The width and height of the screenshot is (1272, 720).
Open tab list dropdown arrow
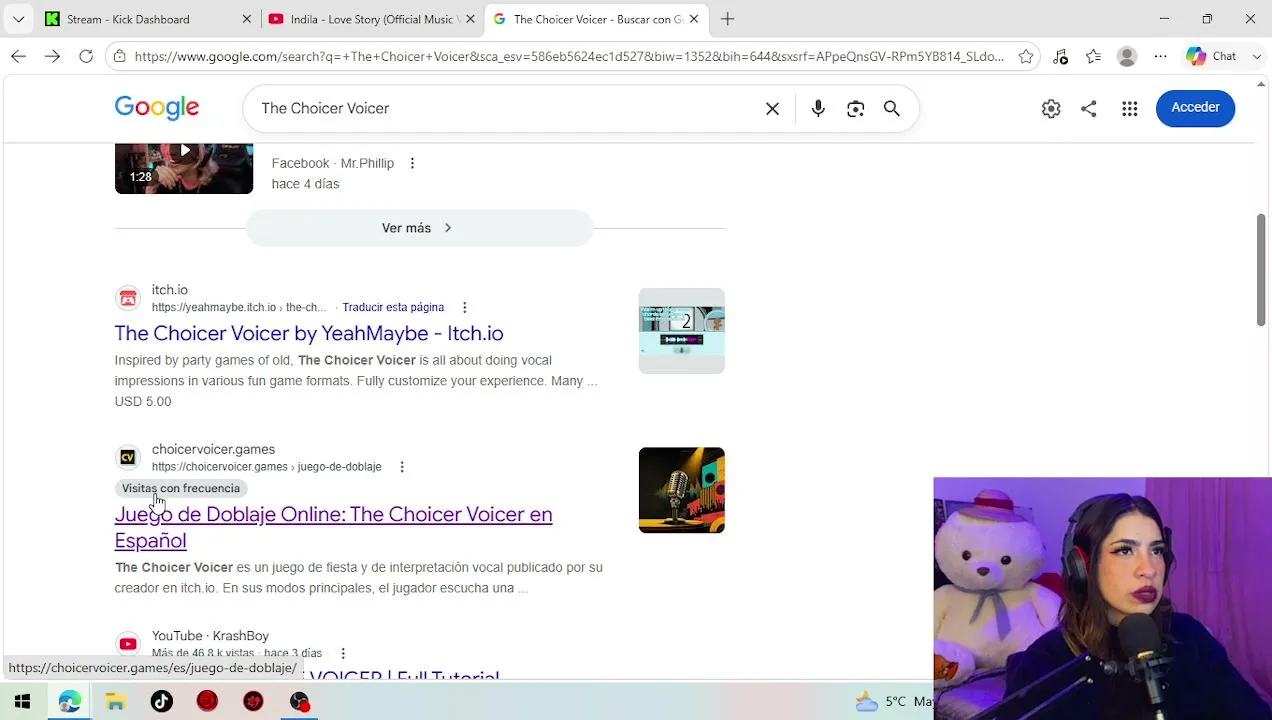pos(18,19)
